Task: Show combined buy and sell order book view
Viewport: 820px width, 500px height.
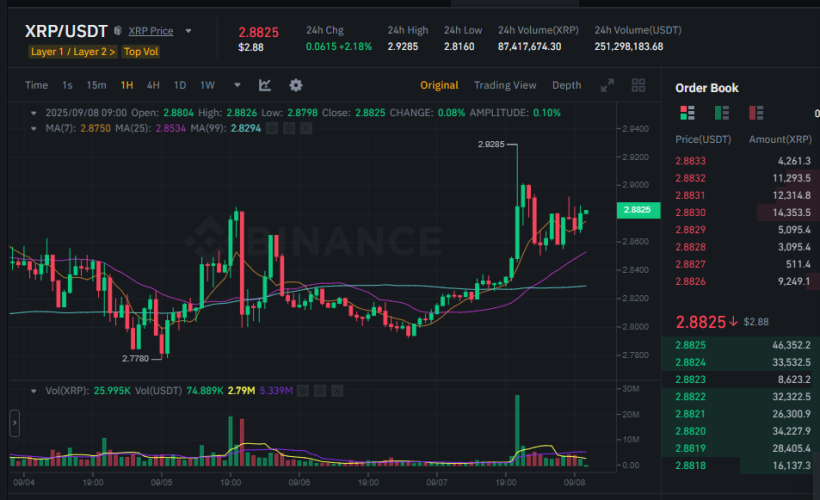Action: click(x=687, y=113)
